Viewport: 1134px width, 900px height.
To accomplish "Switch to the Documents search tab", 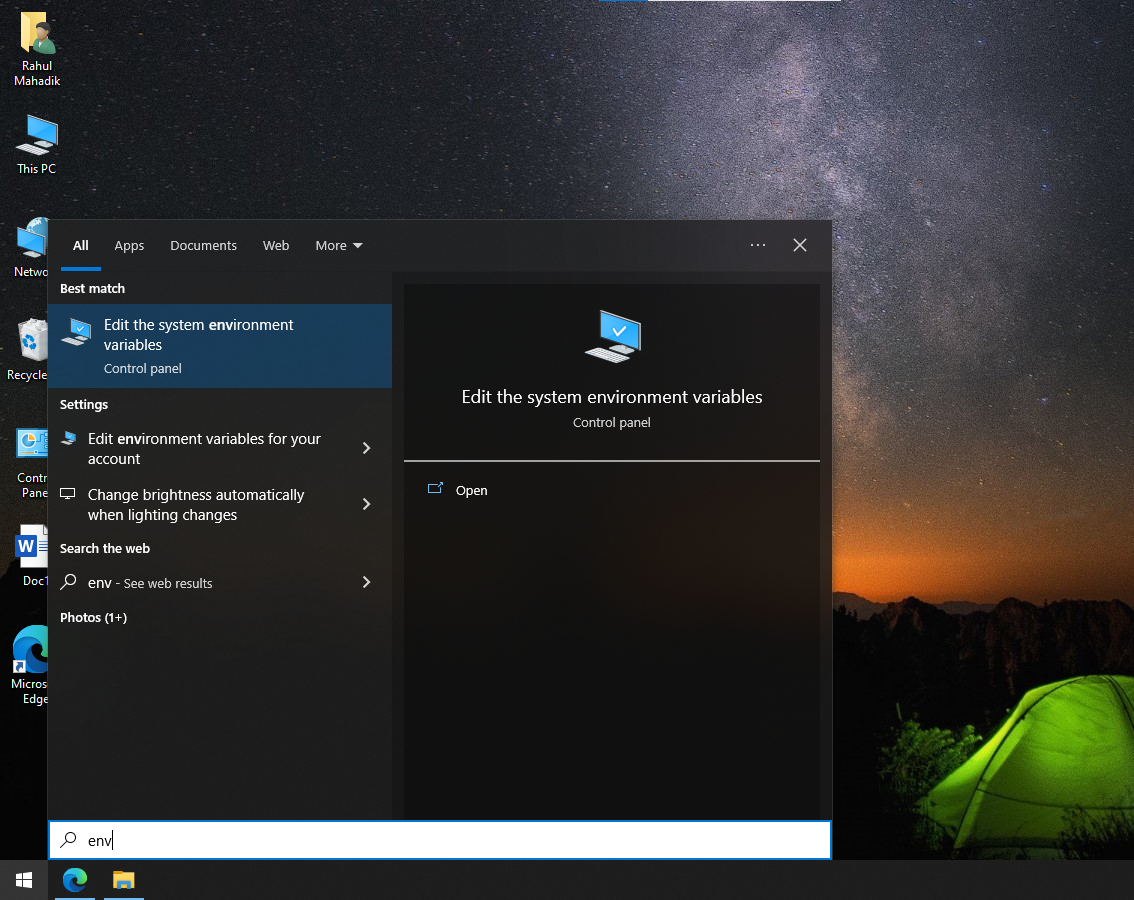I will pyautogui.click(x=203, y=245).
